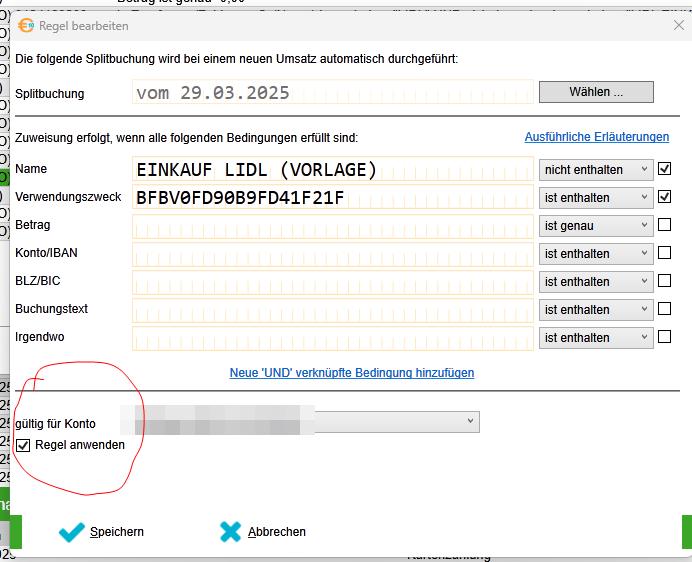Open the Konto/IBAN 'ist enthalten' dropdown
The width and height of the screenshot is (692, 562).
(596, 254)
